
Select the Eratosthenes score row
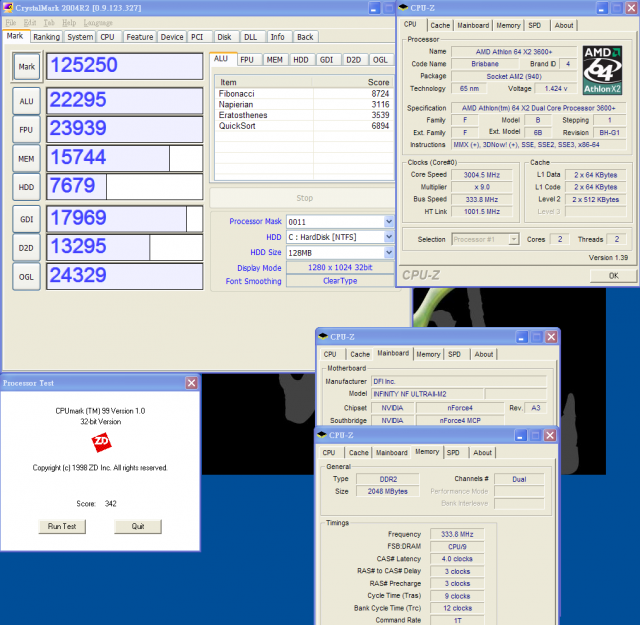point(304,115)
